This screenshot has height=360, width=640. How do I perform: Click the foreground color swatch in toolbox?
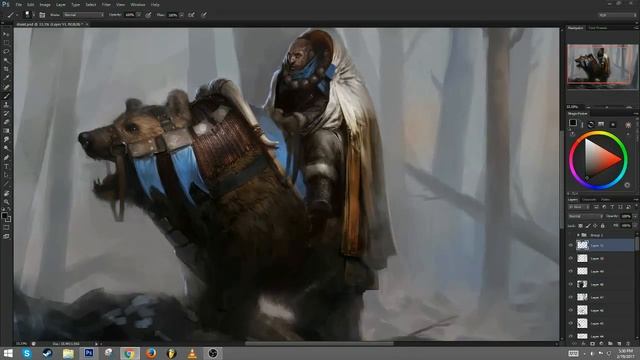tap(4, 215)
